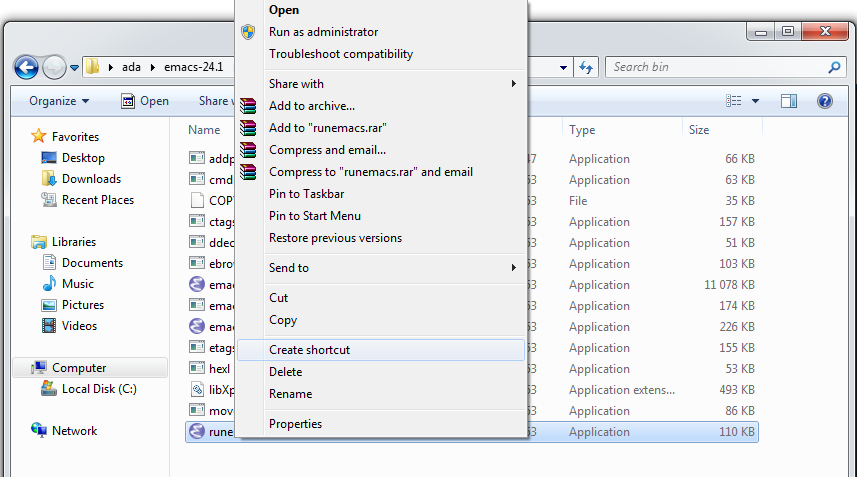Screen dimensions: 857x477
Task: Click the file icon in the 35 KB row
Action: tap(197, 201)
